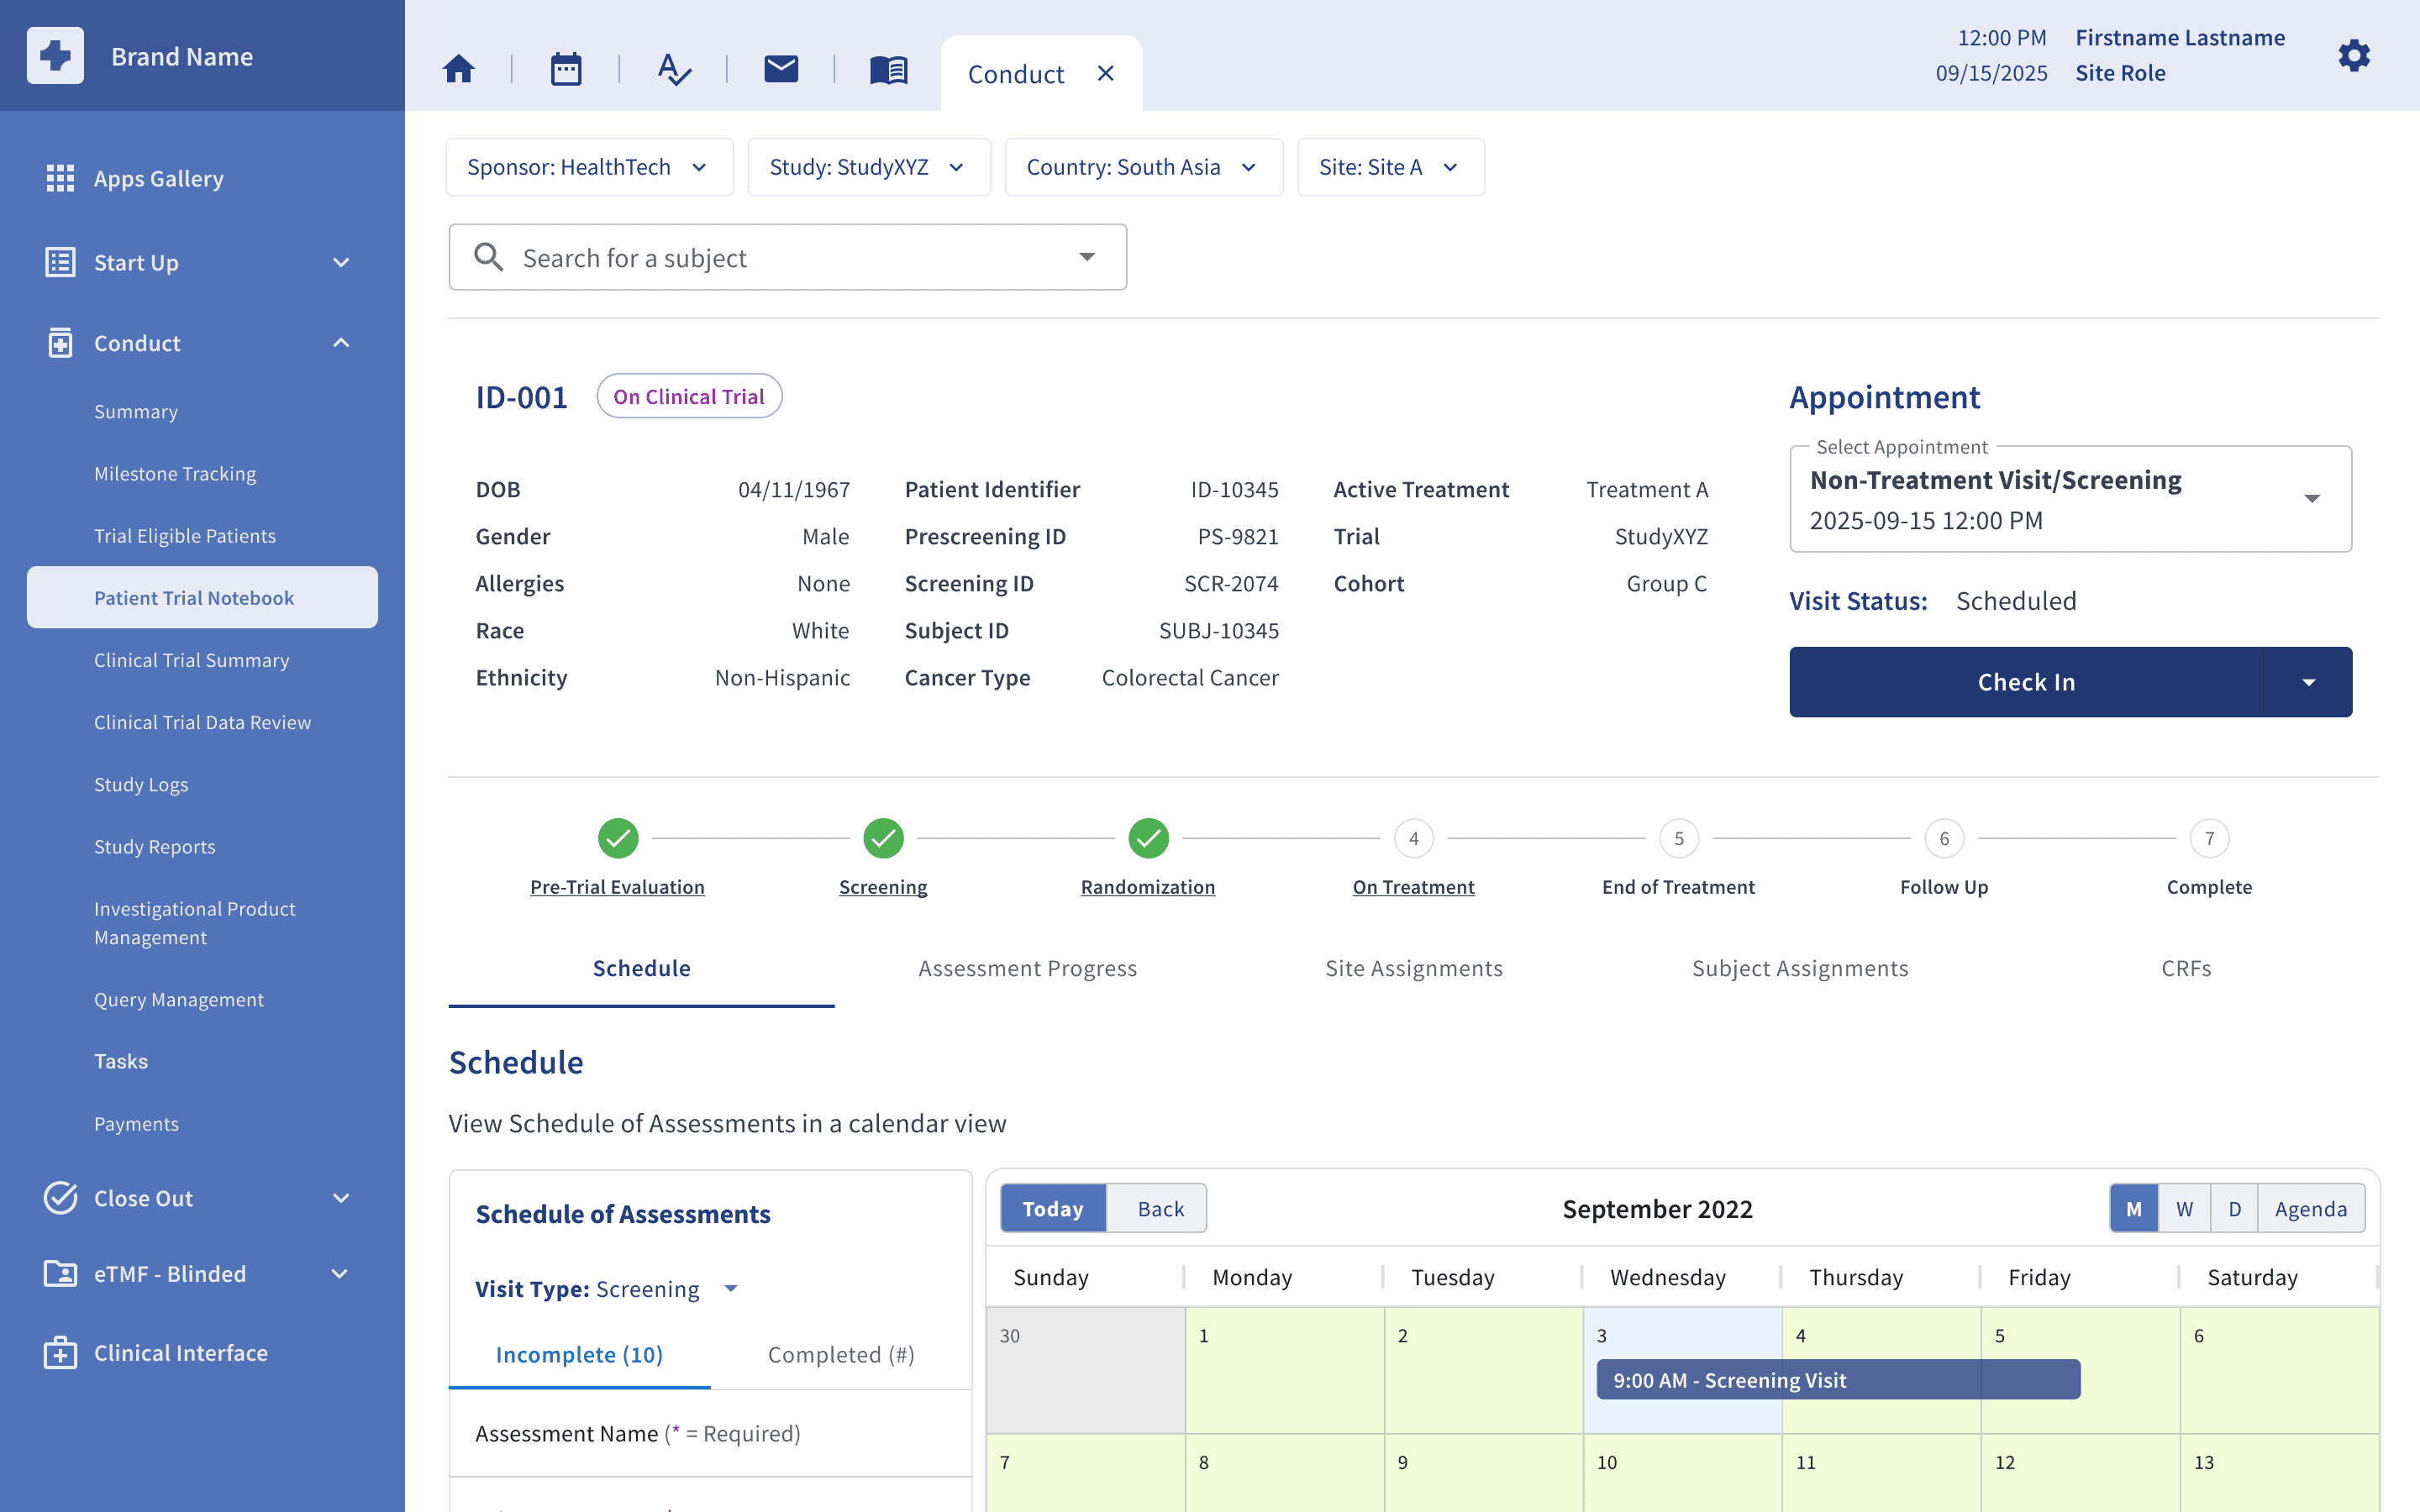The height and width of the screenshot is (1512, 2420).
Task: Open settings gear icon
Action: click(x=2354, y=55)
